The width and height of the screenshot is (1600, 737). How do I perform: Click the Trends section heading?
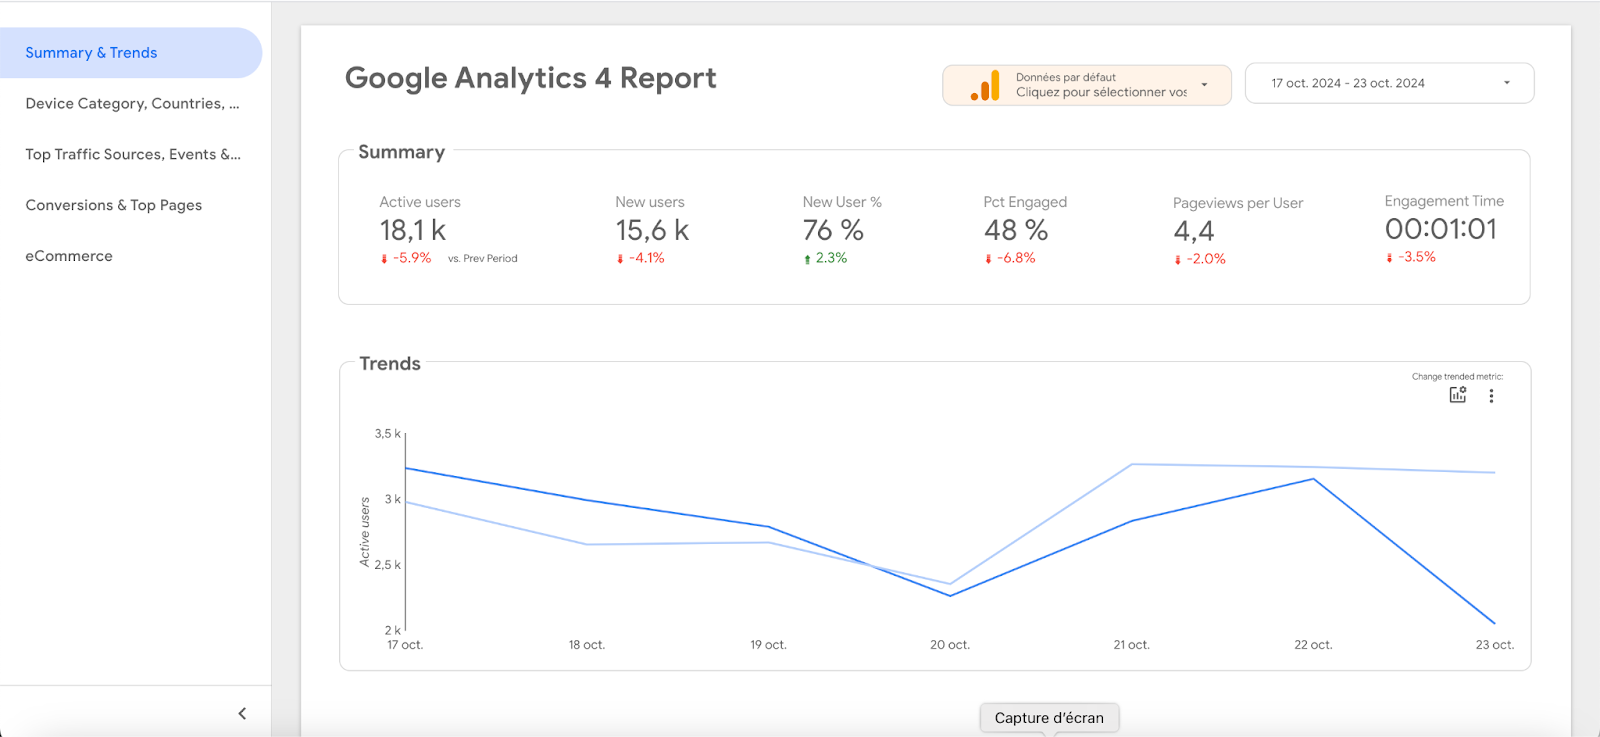[390, 364]
